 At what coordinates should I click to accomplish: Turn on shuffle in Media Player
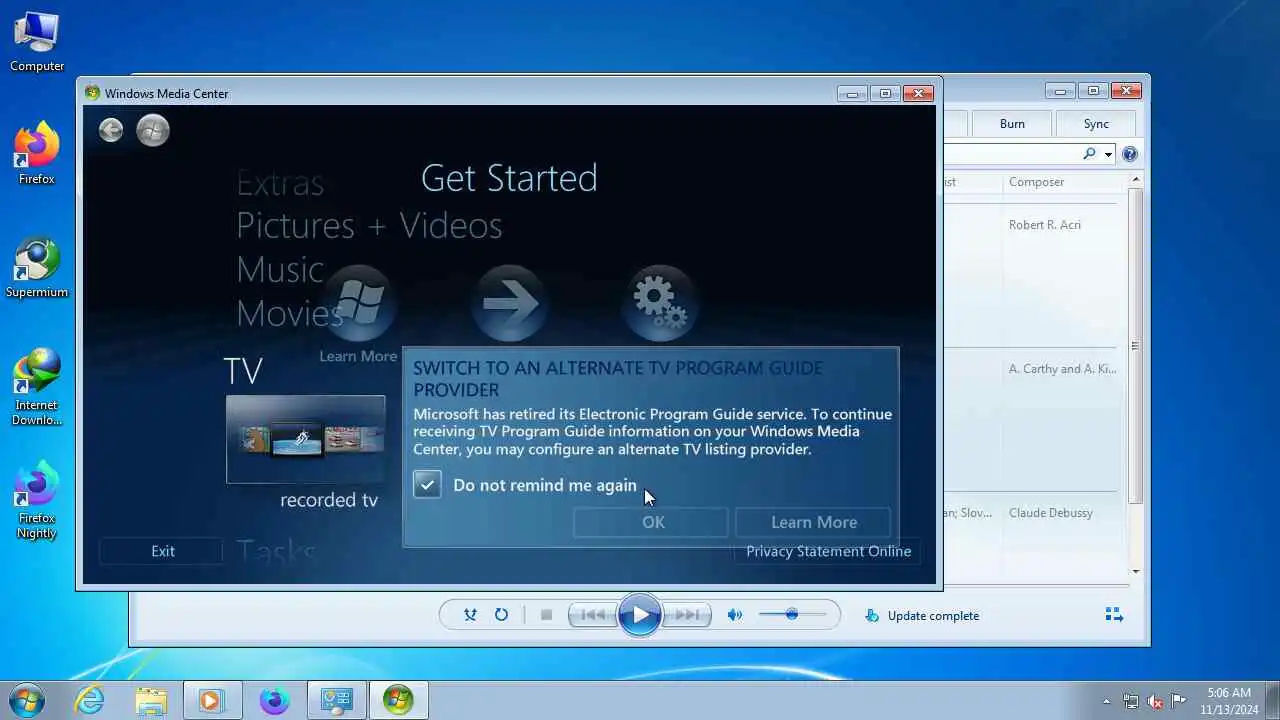click(x=470, y=615)
